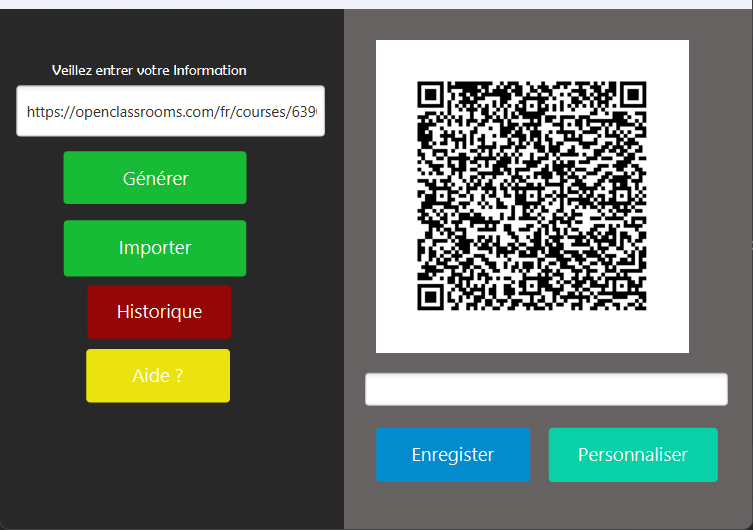Open help with the yellow Aide ? button

pos(158,376)
